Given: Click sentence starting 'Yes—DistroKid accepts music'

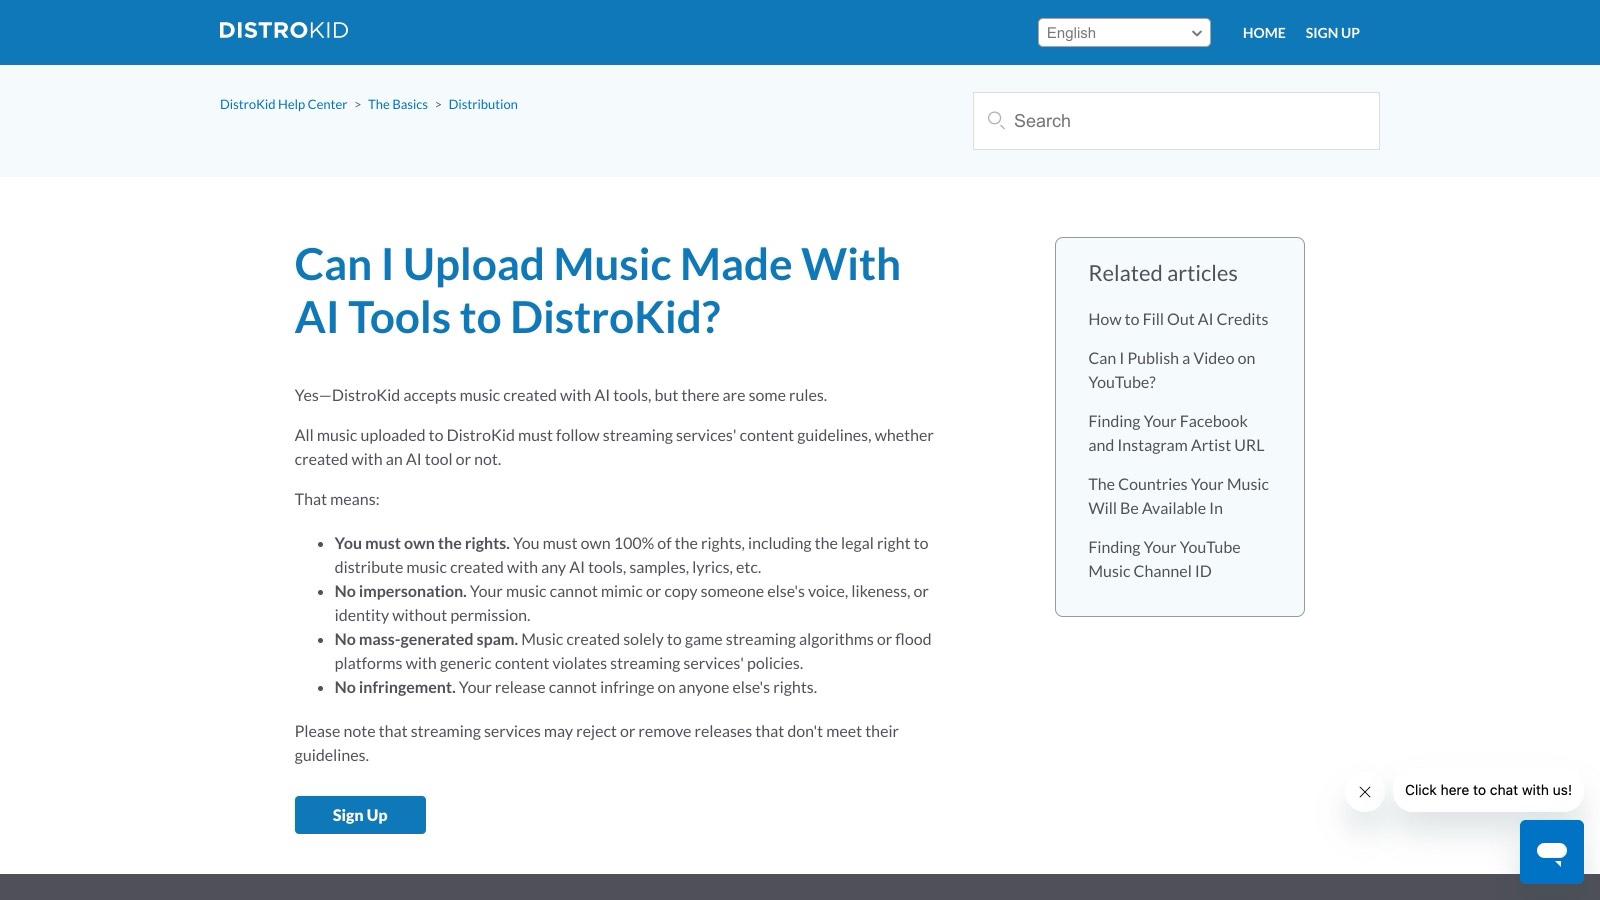Looking at the screenshot, I should point(561,395).
